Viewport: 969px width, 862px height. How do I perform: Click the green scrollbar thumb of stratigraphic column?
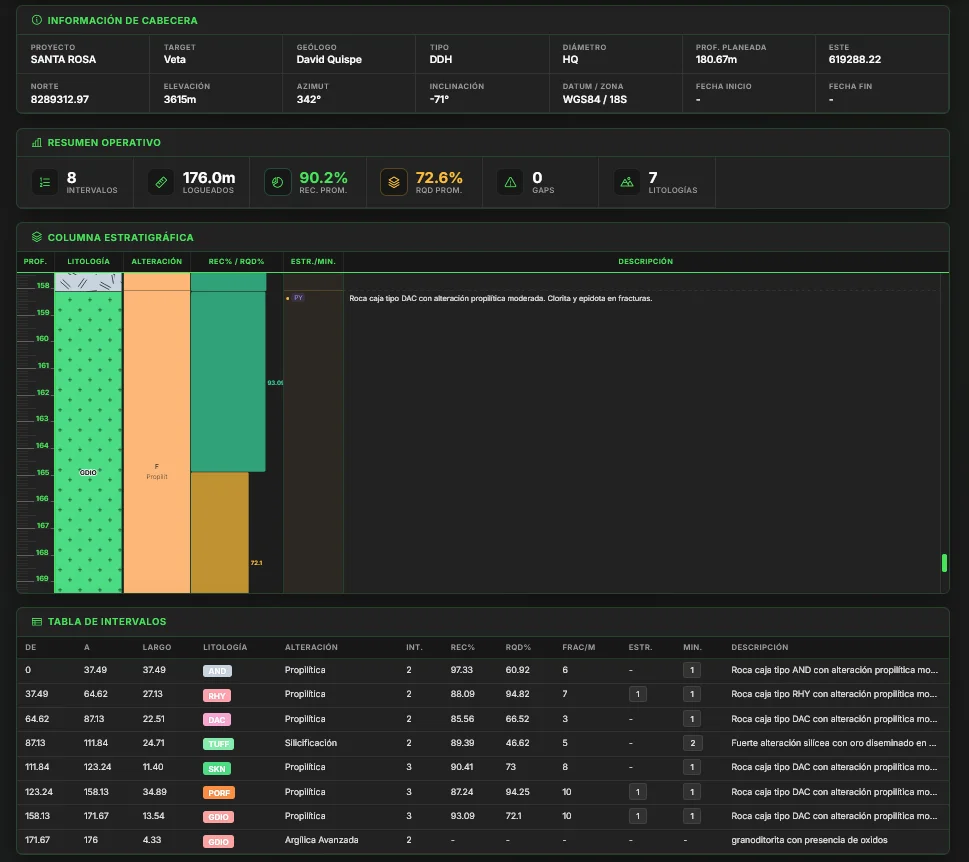tap(944, 563)
